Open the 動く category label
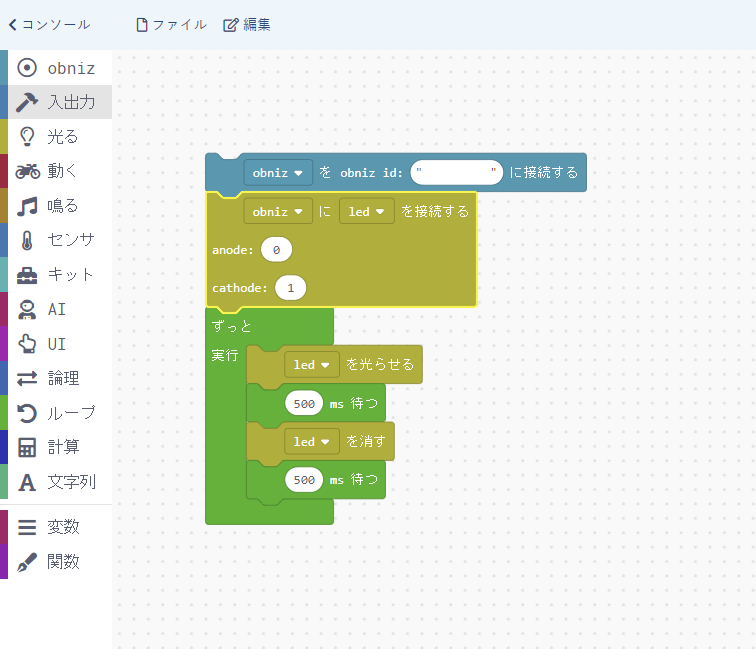This screenshot has width=756, height=649. click(62, 171)
